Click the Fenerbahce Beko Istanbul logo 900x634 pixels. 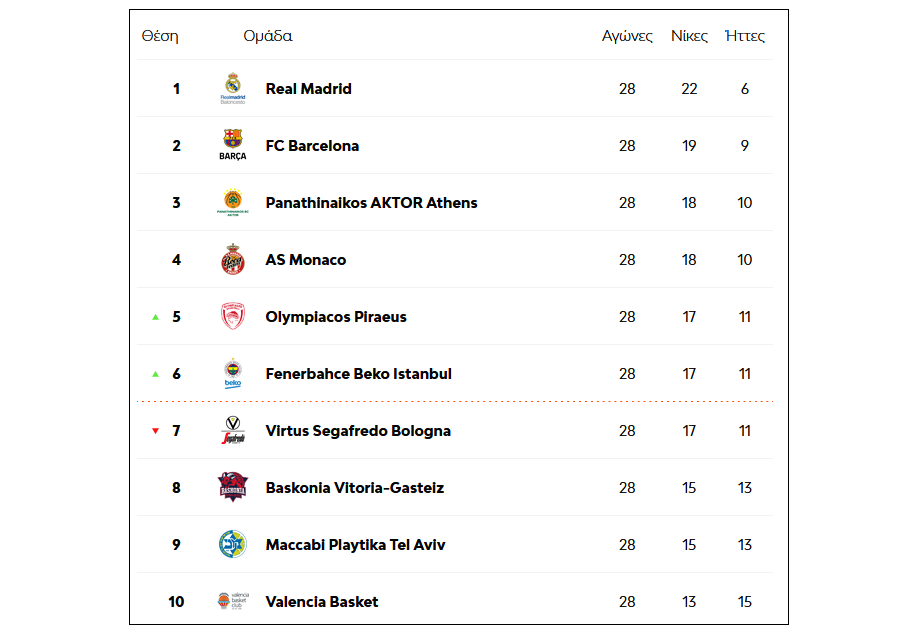(232, 374)
